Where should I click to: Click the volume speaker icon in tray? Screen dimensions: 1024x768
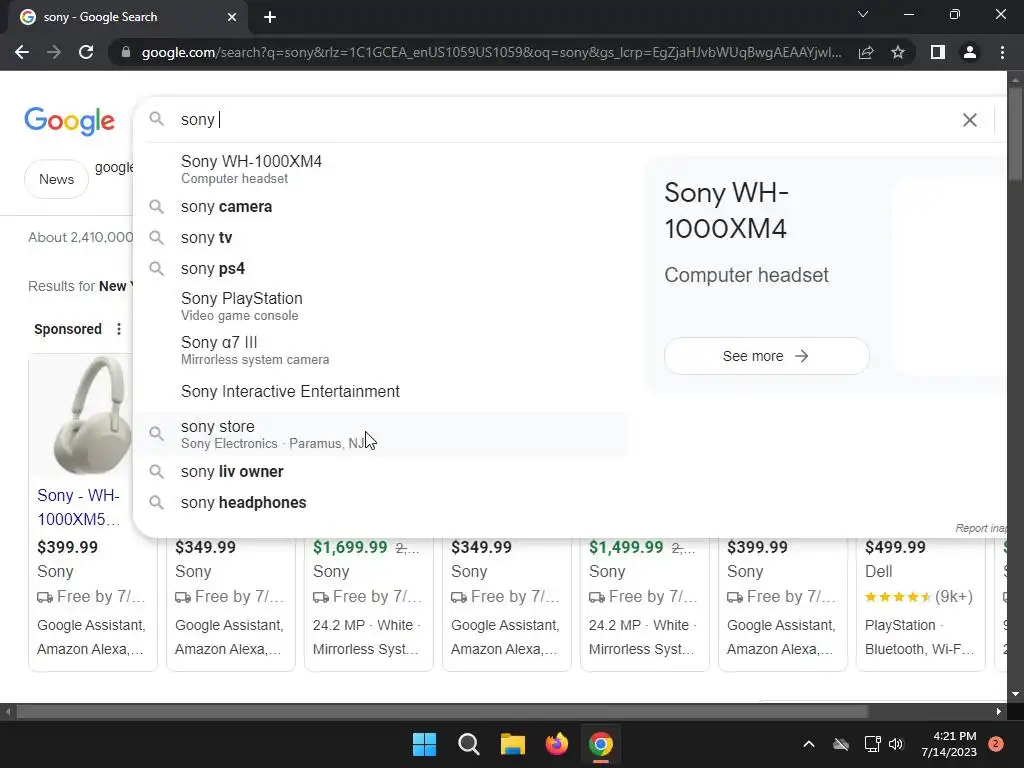(x=896, y=744)
